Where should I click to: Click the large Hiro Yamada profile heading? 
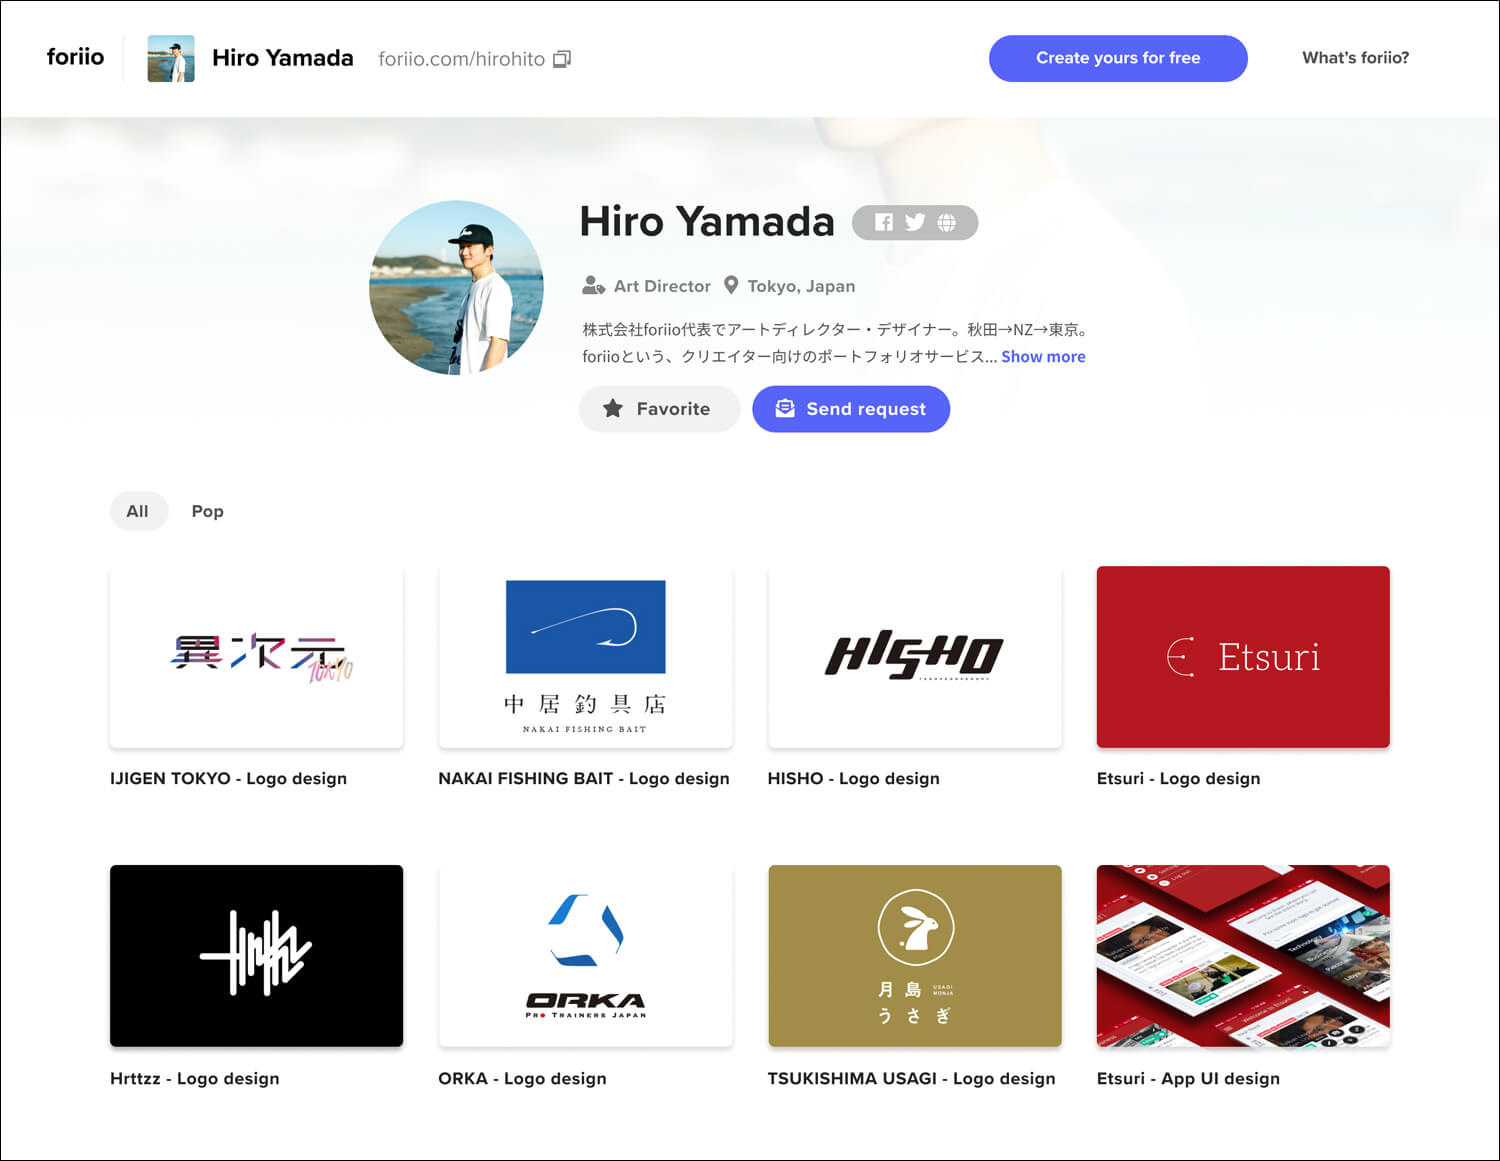pos(707,221)
